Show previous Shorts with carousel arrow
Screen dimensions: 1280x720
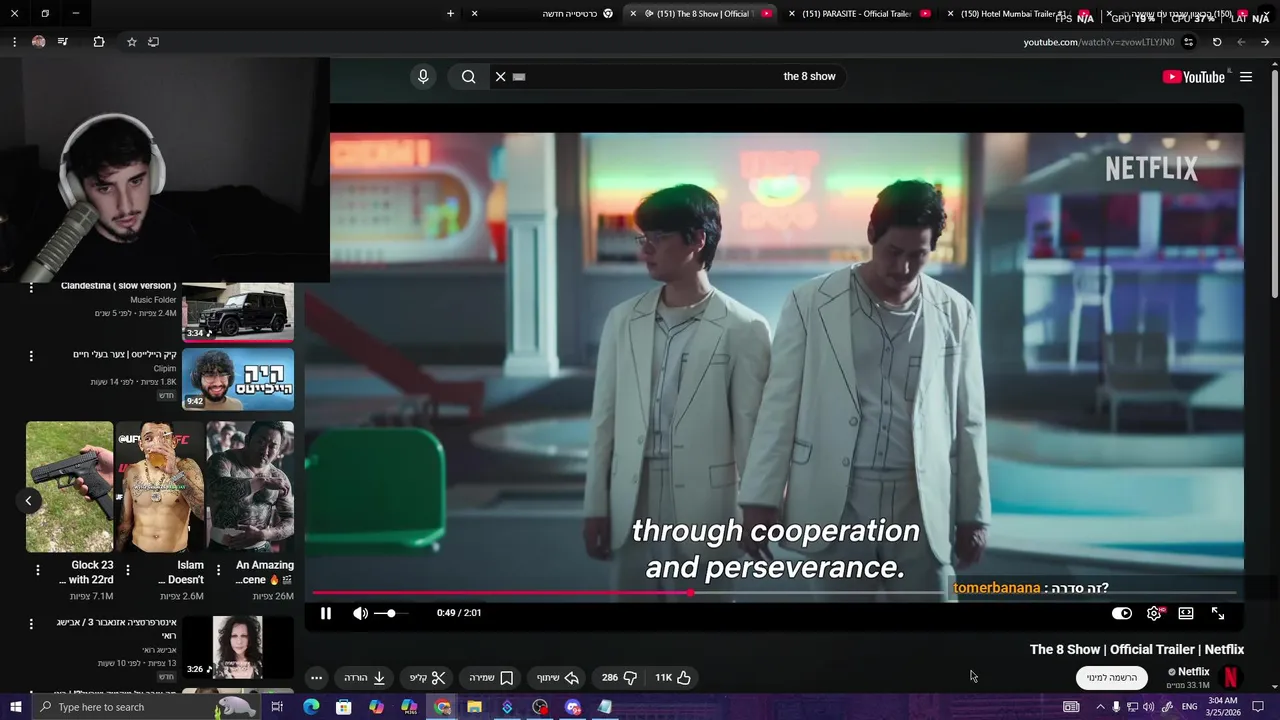pyautogui.click(x=29, y=500)
